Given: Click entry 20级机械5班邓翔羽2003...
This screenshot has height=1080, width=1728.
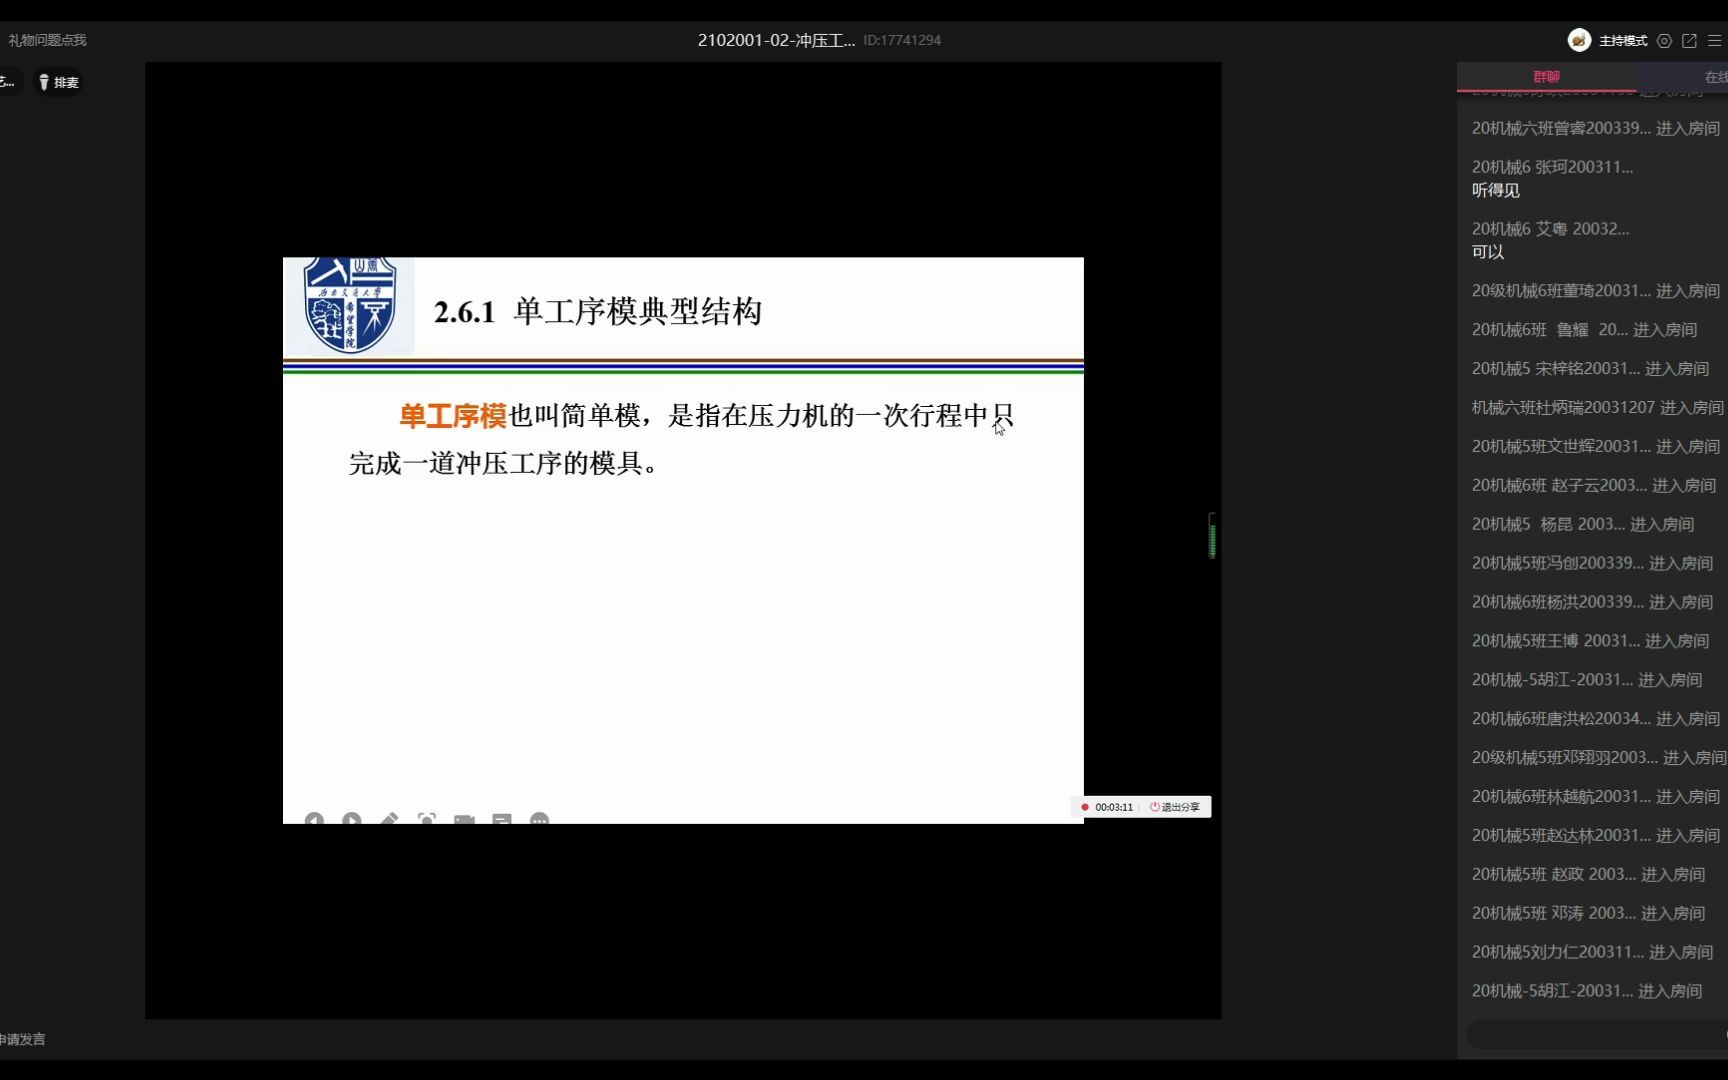Looking at the screenshot, I should [x=1598, y=759].
